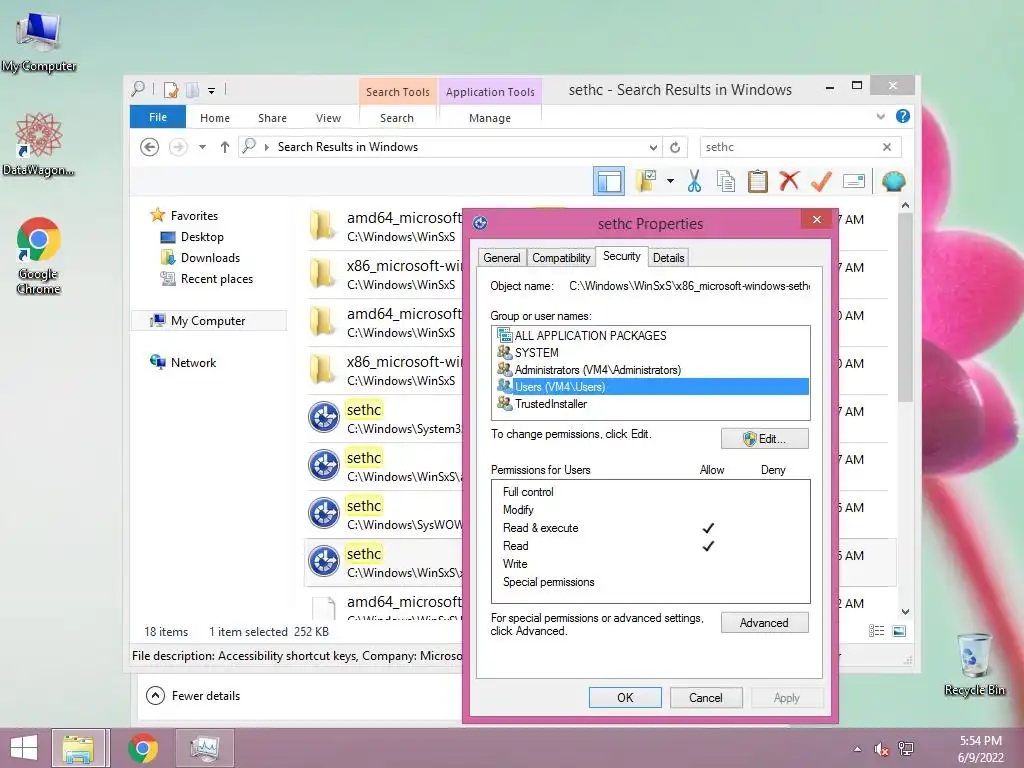Image resolution: width=1024 pixels, height=768 pixels.
Task: Open the File menu tab
Action: coord(158,117)
